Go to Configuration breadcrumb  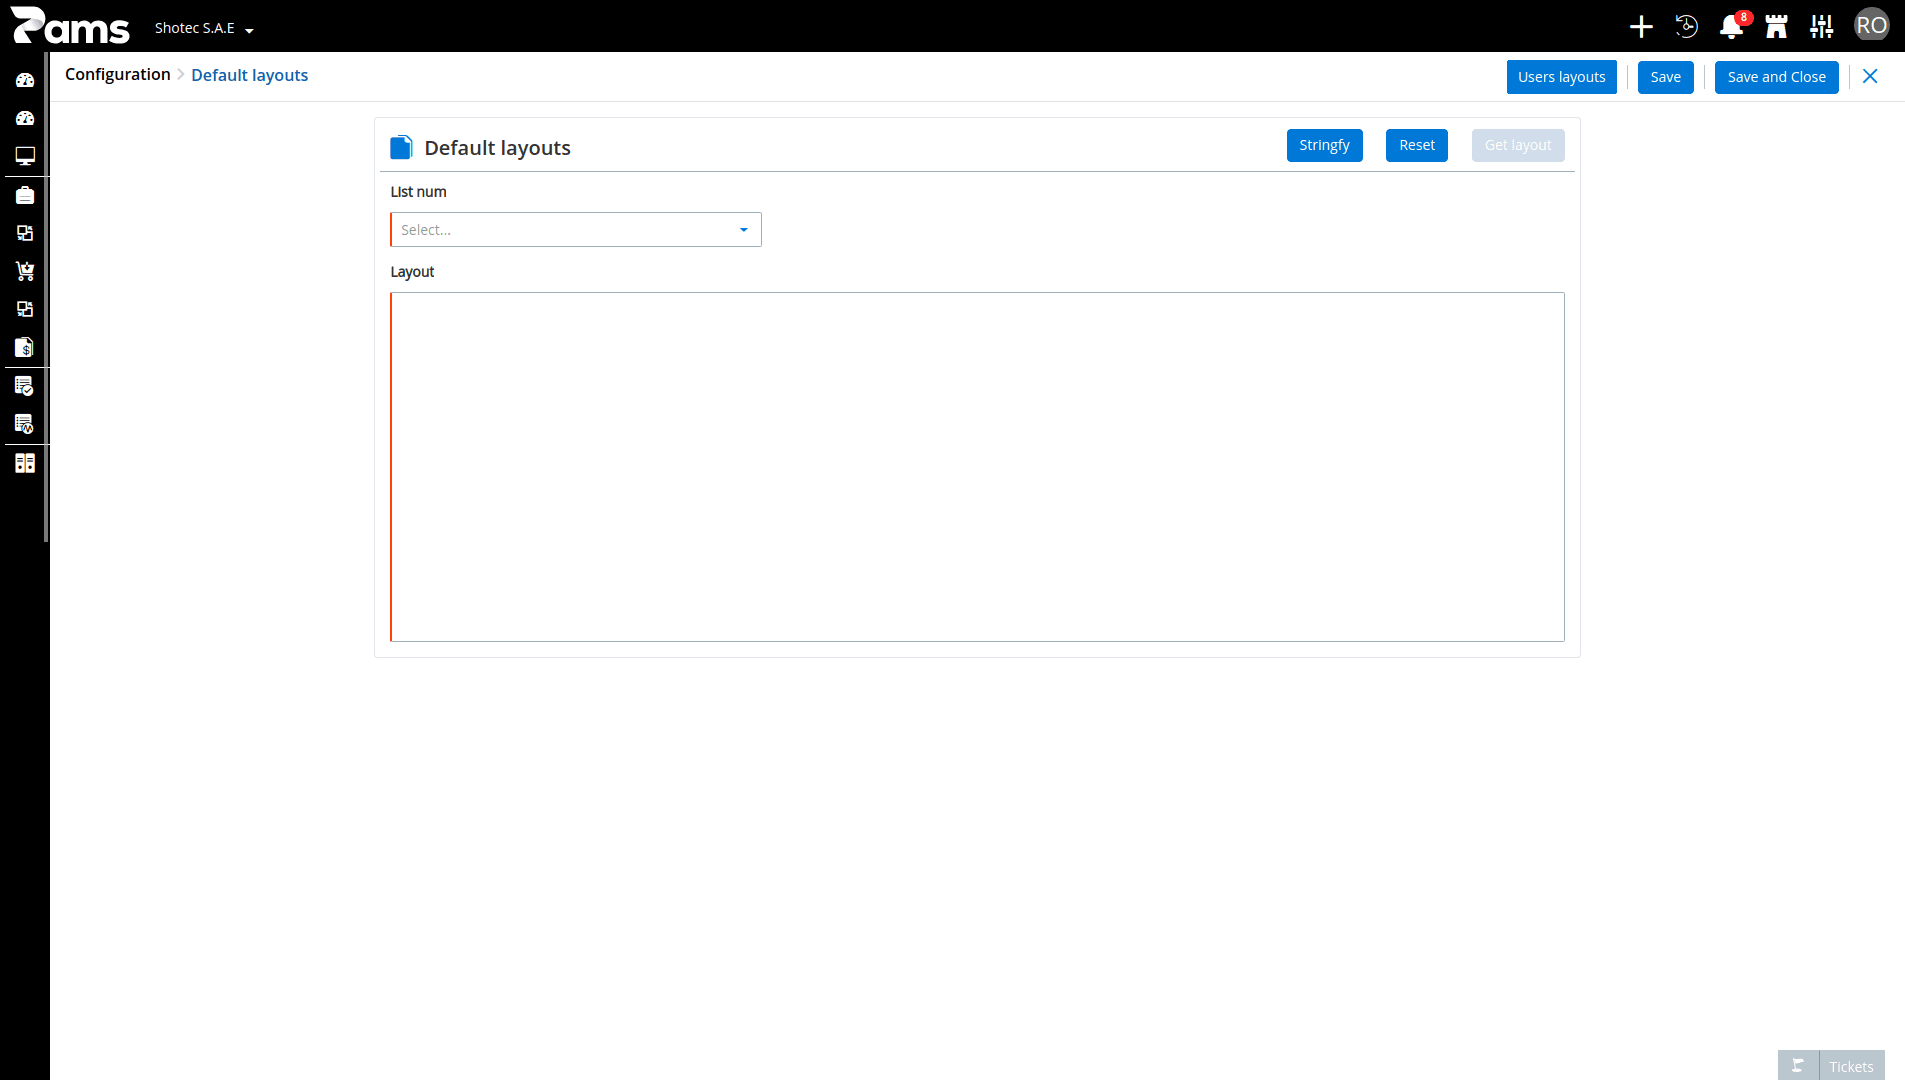pyautogui.click(x=118, y=75)
